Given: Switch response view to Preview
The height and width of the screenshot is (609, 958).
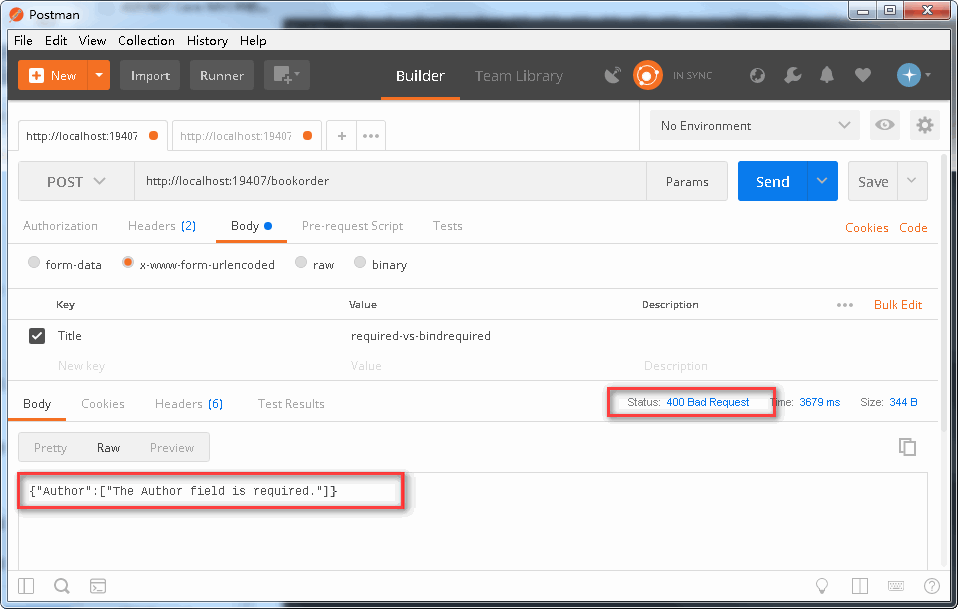Looking at the screenshot, I should click(x=172, y=448).
